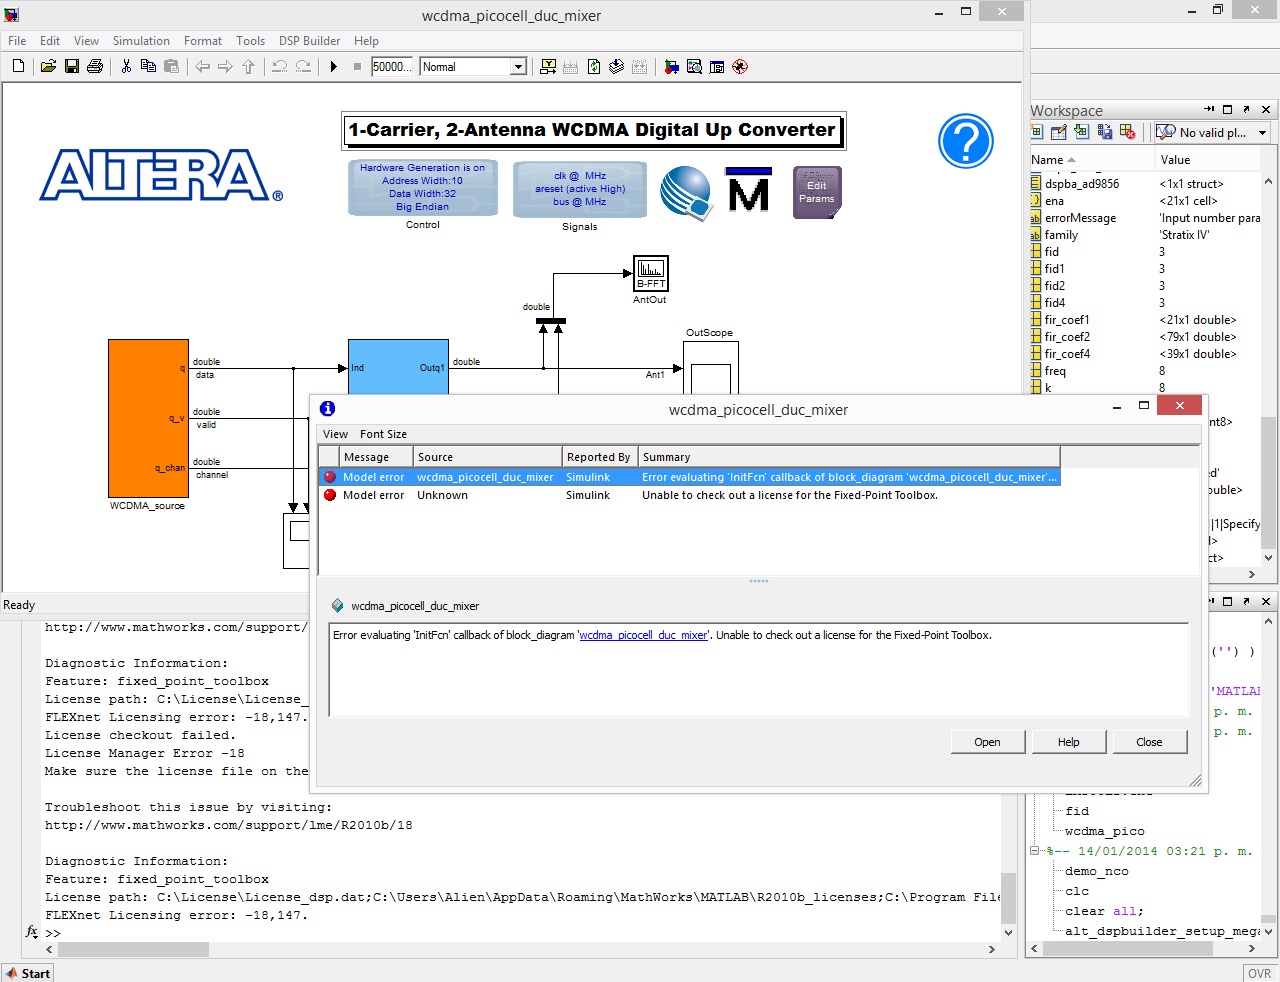Viewport: 1280px width, 982px height.
Task: Open the DSP Builder menu
Action: click(309, 41)
